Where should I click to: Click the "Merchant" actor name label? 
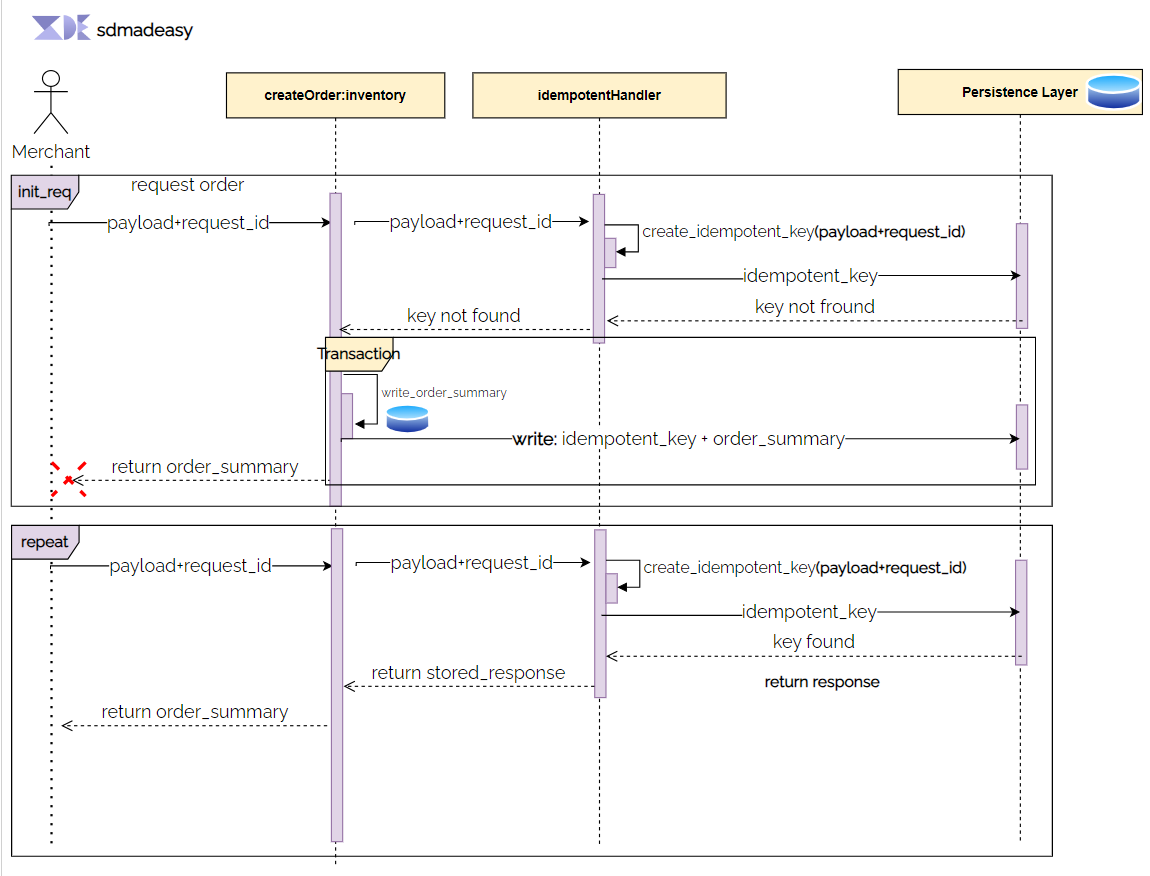point(51,152)
